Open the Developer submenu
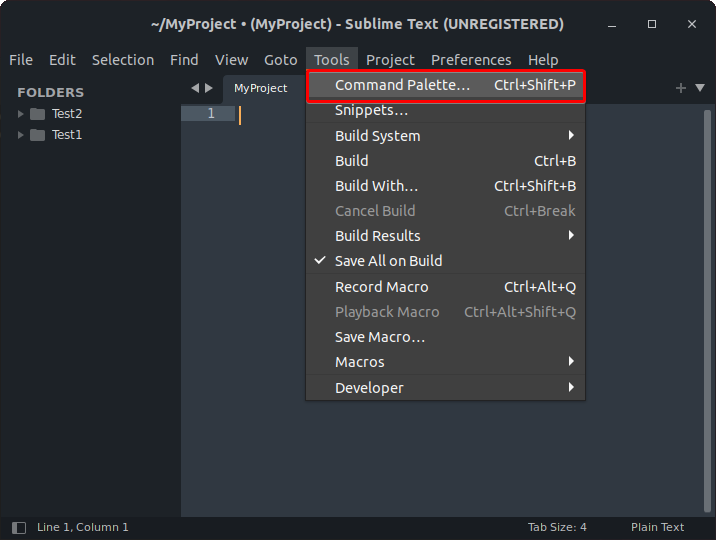Image resolution: width=716 pixels, height=540 pixels. [x=445, y=388]
